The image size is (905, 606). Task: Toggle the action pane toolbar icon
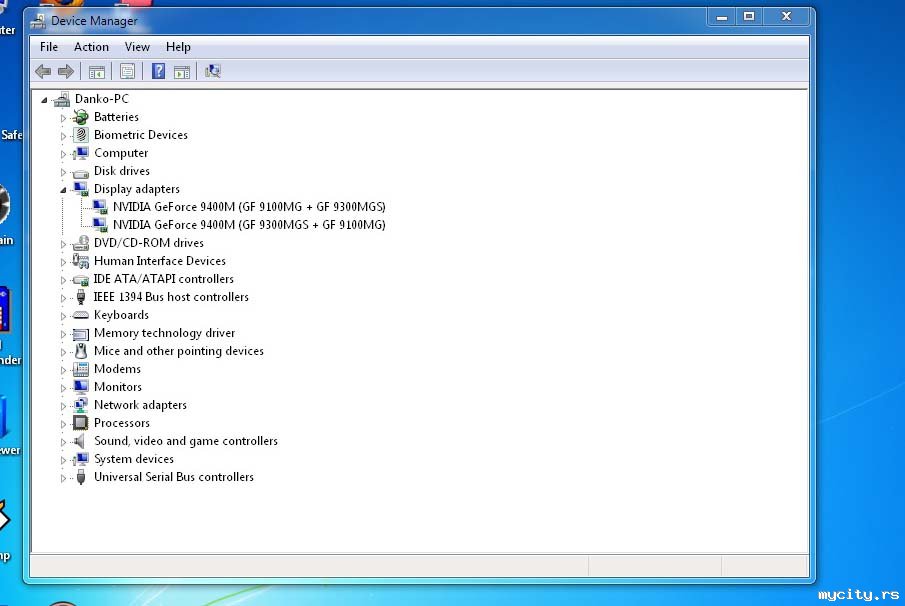(x=182, y=72)
